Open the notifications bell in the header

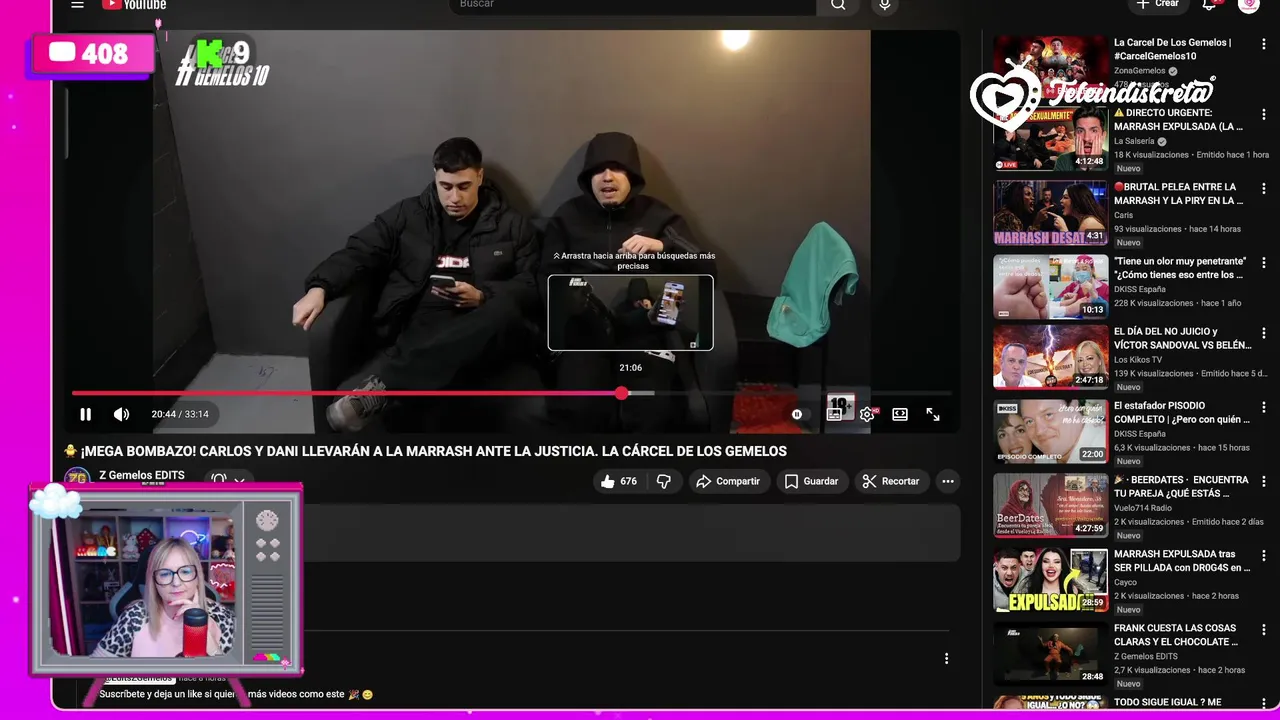click(1209, 4)
